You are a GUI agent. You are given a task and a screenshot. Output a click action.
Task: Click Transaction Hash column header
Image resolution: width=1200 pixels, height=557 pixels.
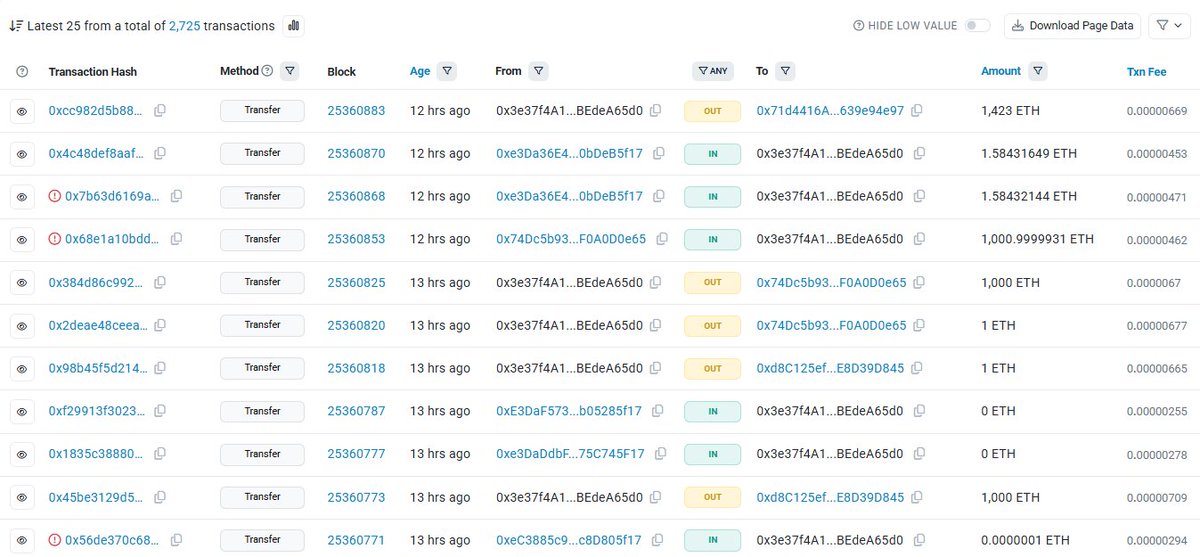coord(93,72)
